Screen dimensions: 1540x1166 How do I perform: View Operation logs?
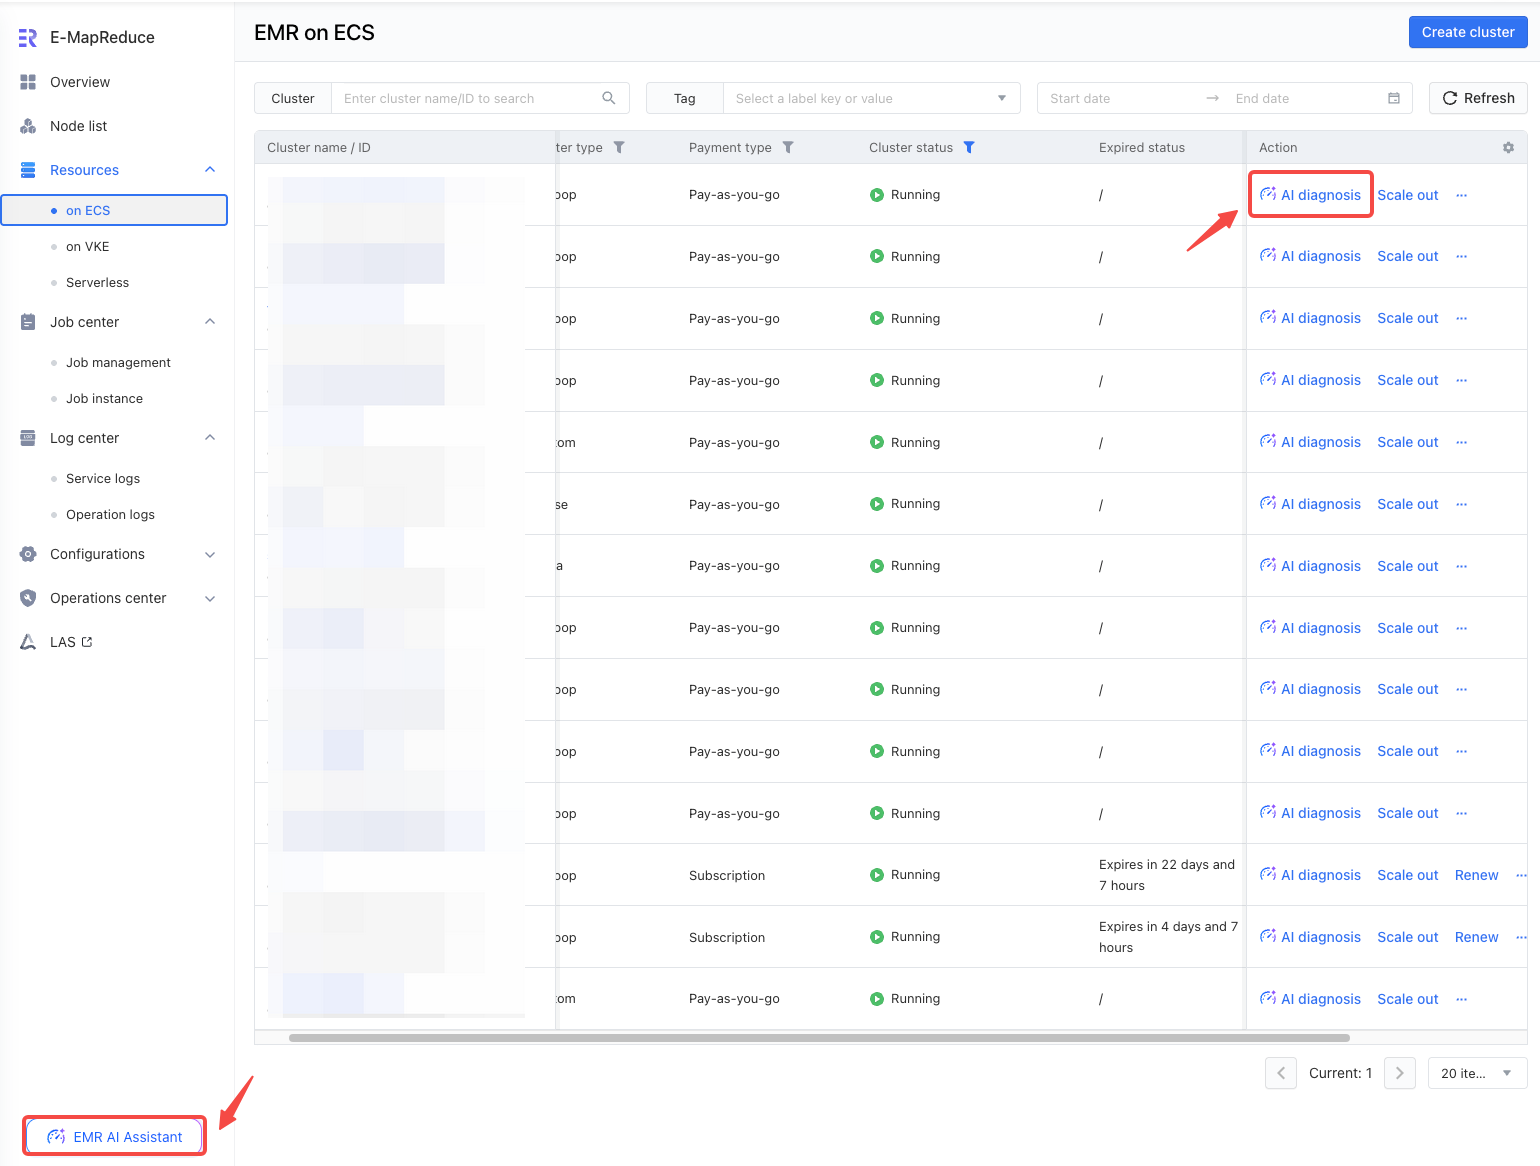(110, 514)
